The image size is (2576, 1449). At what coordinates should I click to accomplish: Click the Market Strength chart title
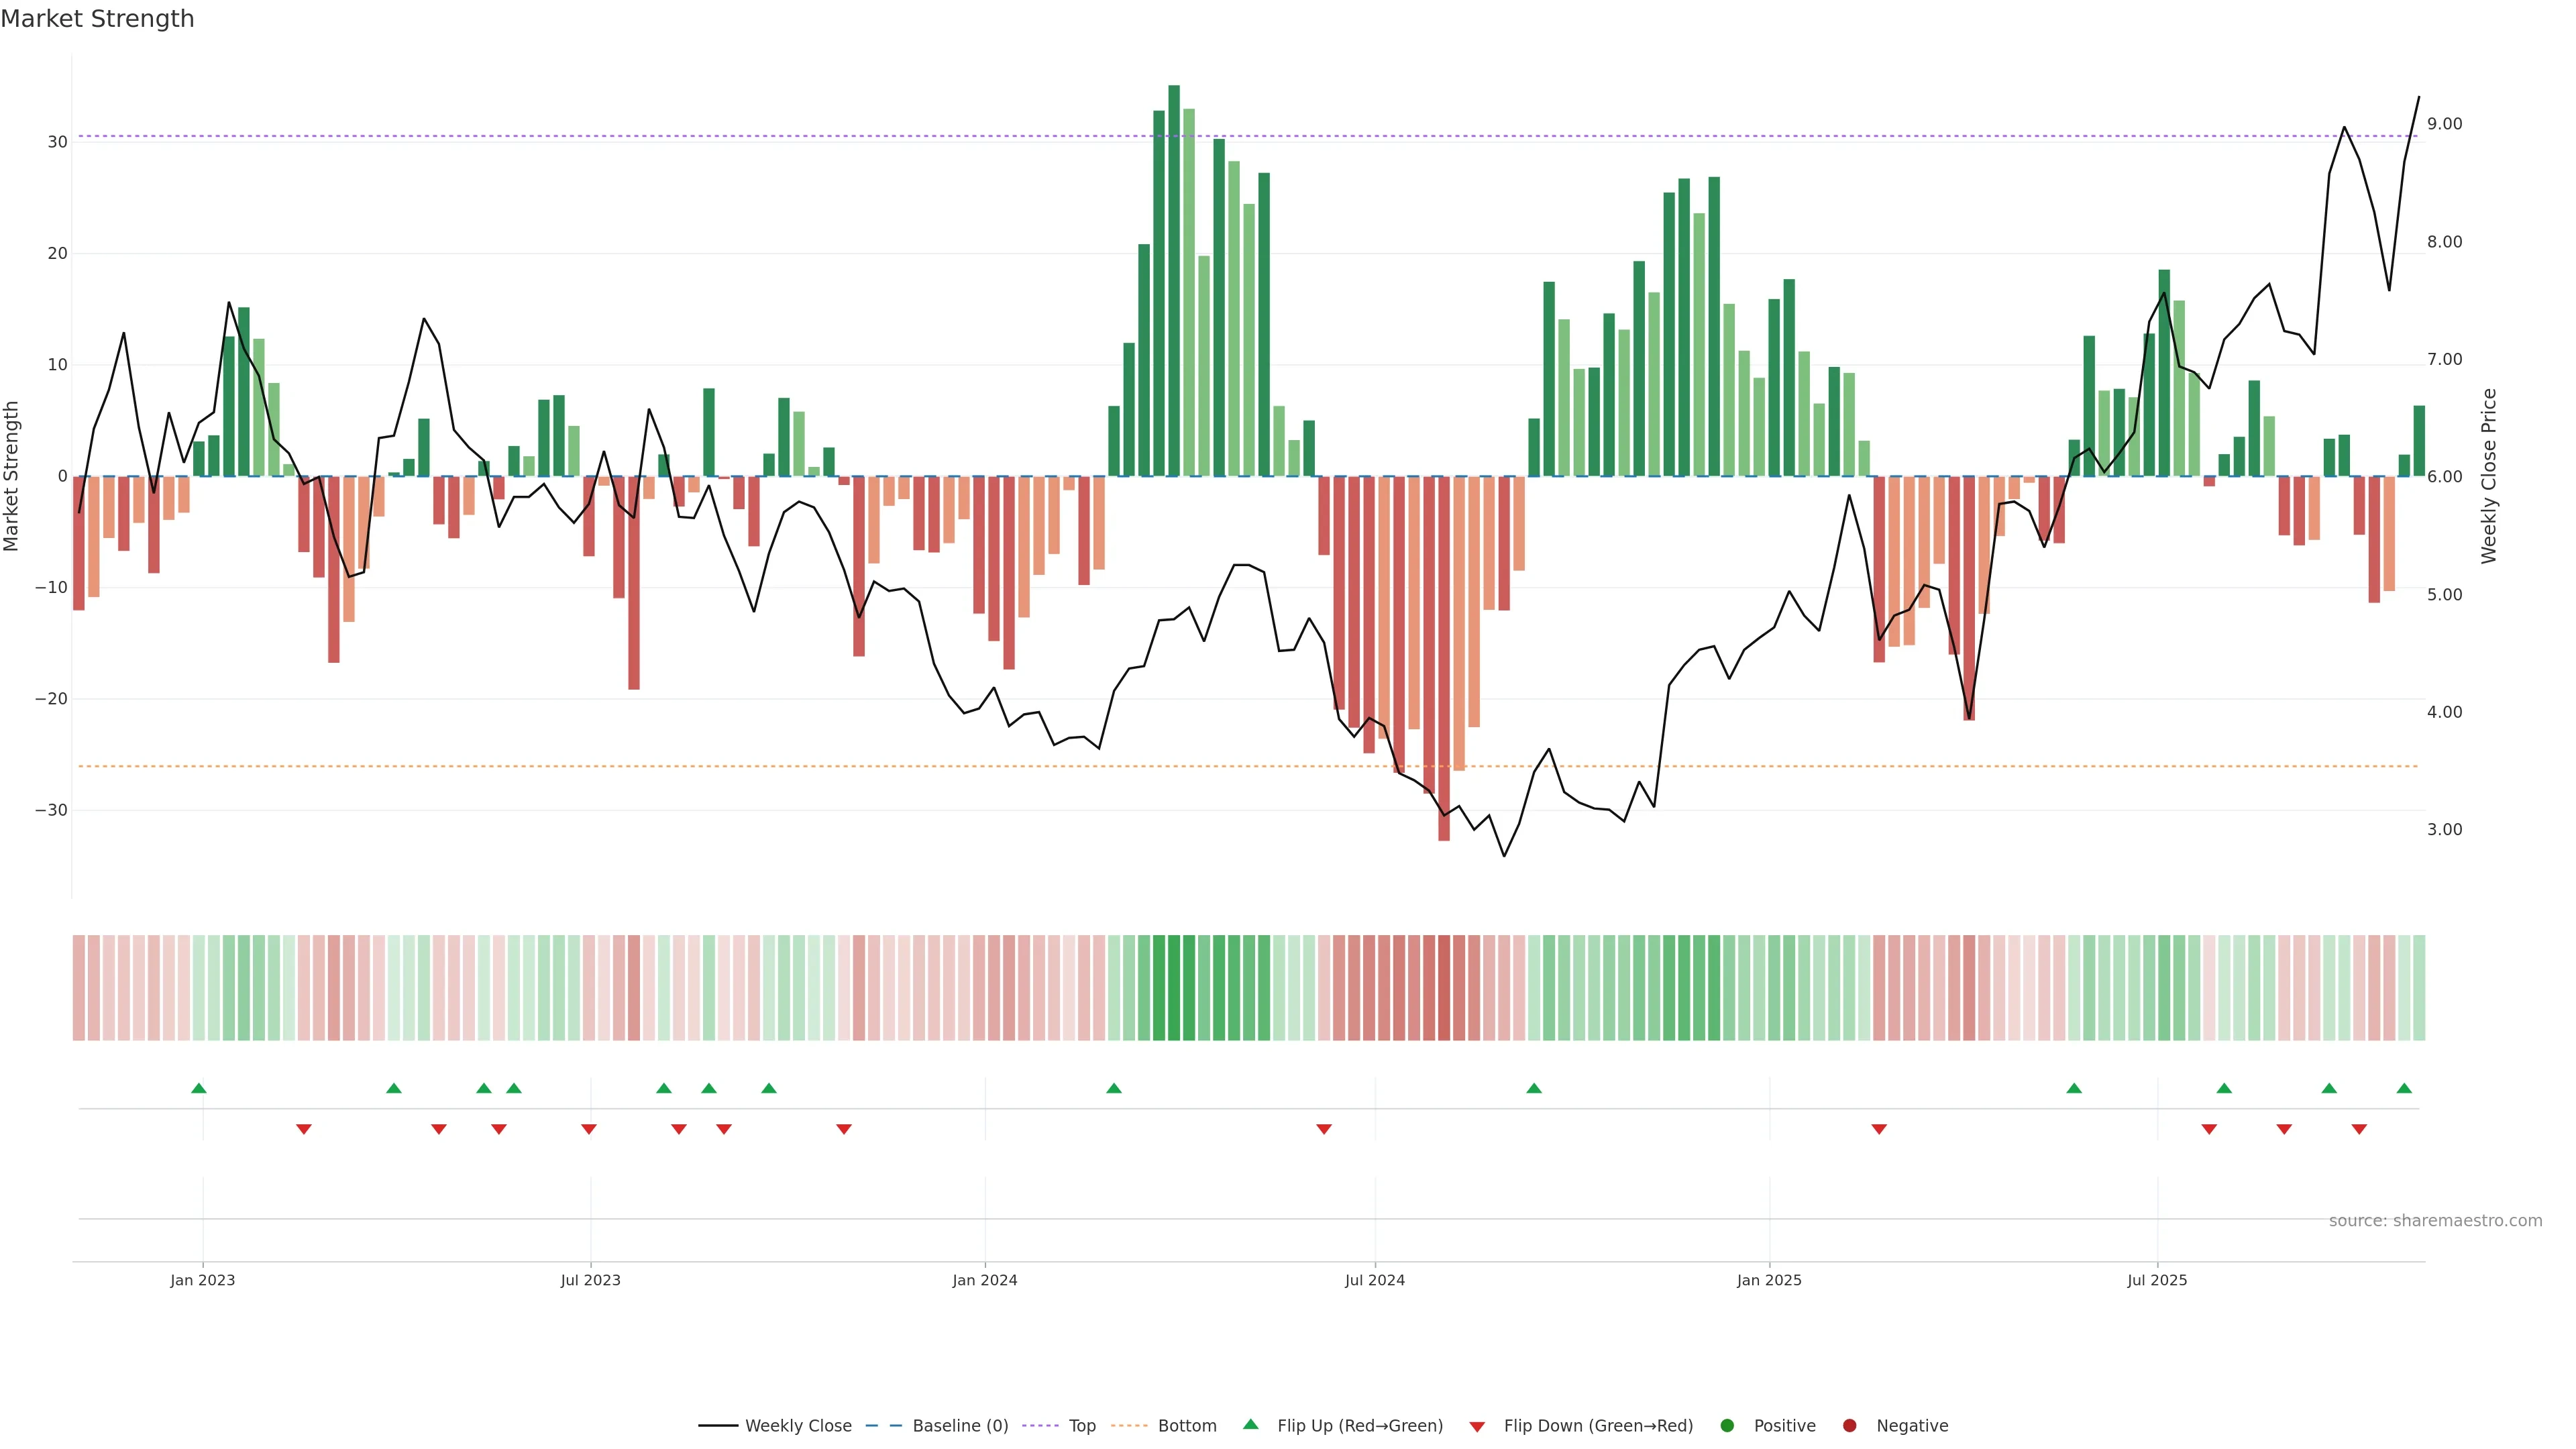coord(97,19)
